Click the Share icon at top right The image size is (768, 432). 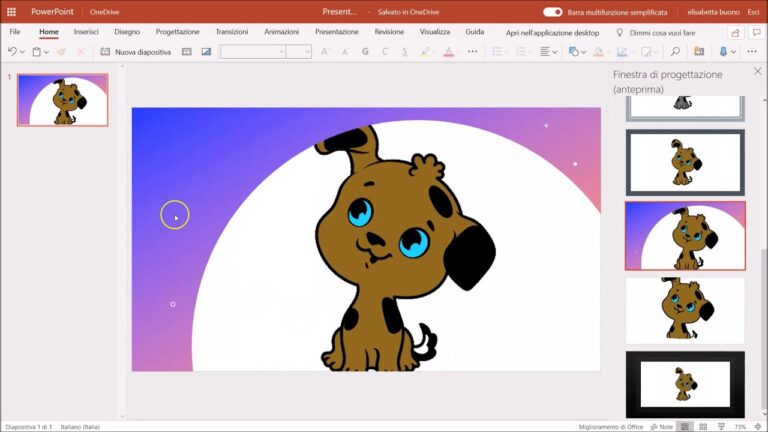[735, 33]
